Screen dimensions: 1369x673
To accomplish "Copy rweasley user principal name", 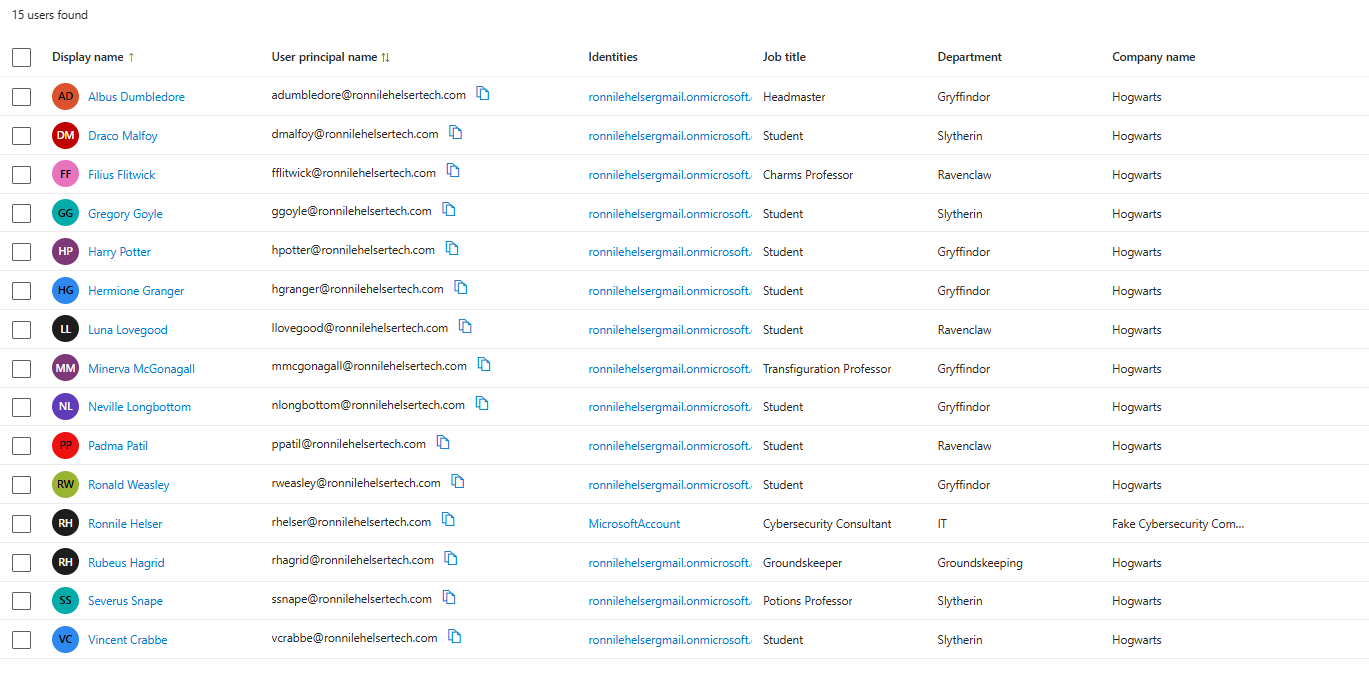I will [x=458, y=481].
